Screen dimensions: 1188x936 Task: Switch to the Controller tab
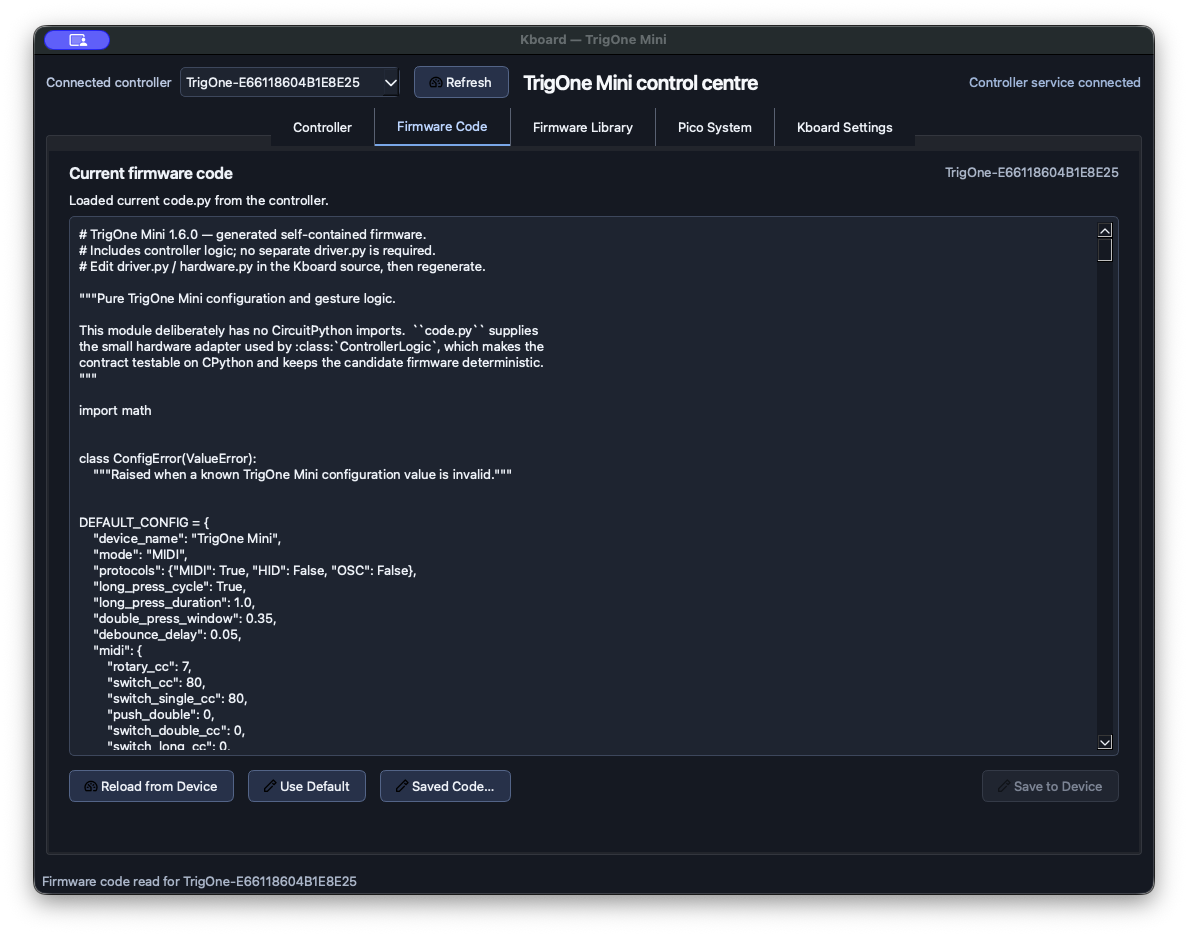pos(322,127)
